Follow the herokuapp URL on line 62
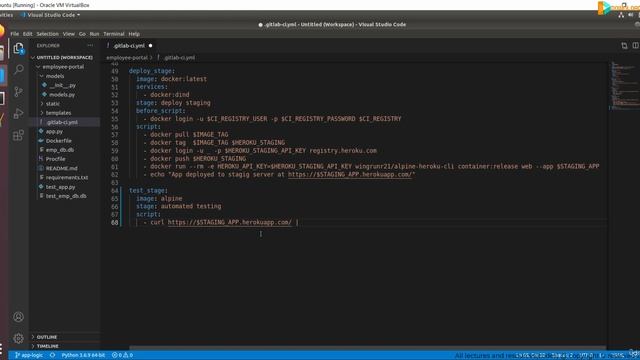 (x=351, y=174)
